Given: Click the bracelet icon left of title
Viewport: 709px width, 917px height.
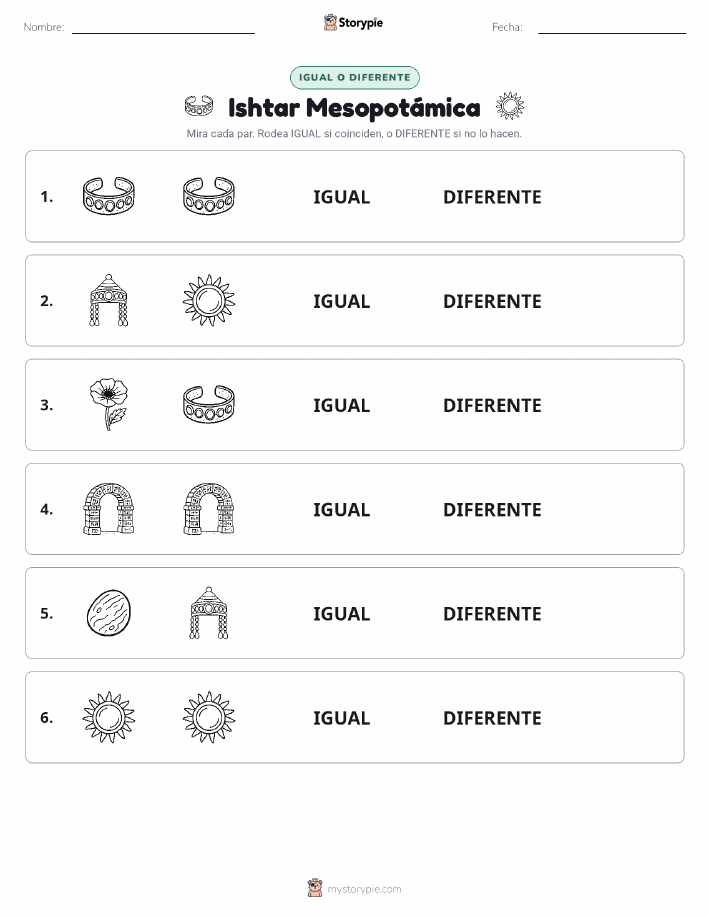Looking at the screenshot, I should point(199,106).
